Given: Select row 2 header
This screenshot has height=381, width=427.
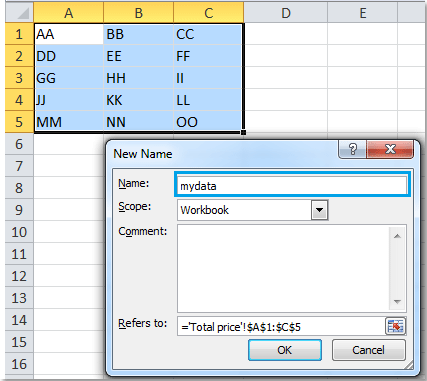Looking at the screenshot, I should pos(19,56).
